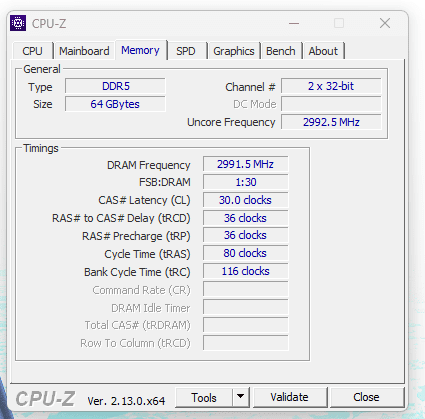
Task: Click the Validate button
Action: [289, 397]
